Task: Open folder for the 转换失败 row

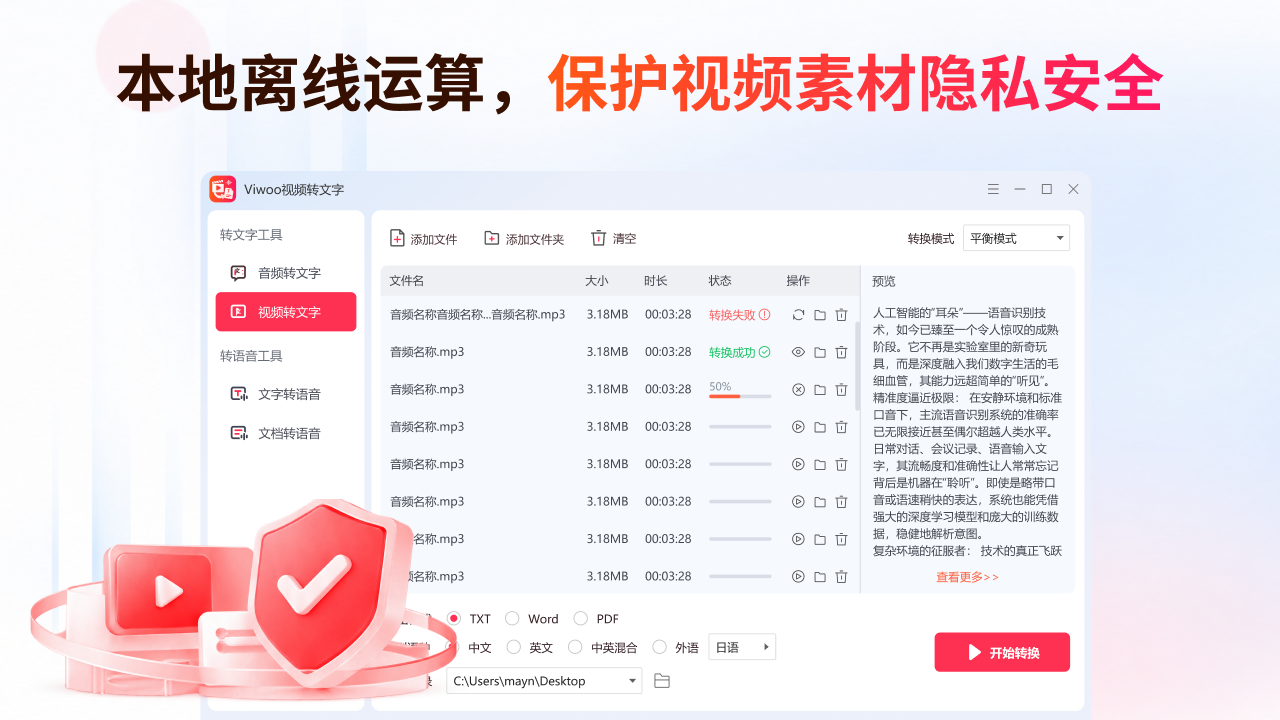Action: pos(820,315)
